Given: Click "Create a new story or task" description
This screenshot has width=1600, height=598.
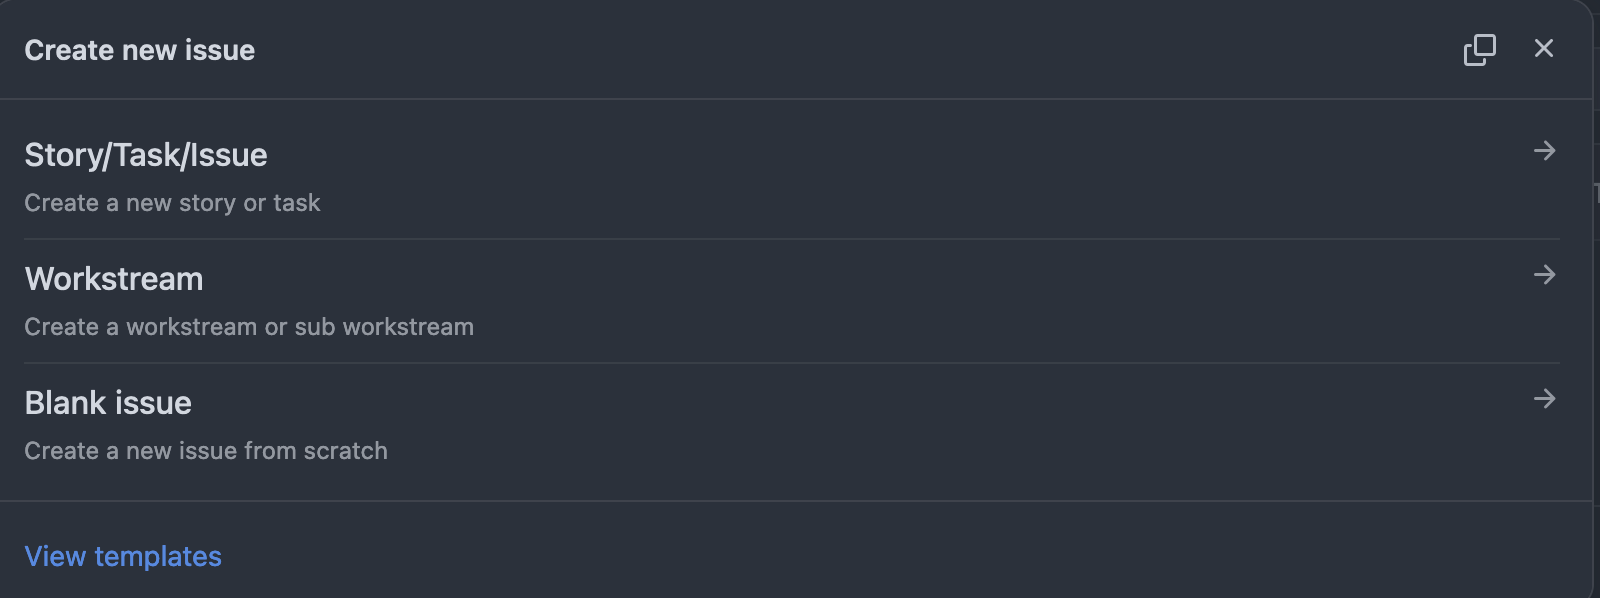Looking at the screenshot, I should 172,203.
